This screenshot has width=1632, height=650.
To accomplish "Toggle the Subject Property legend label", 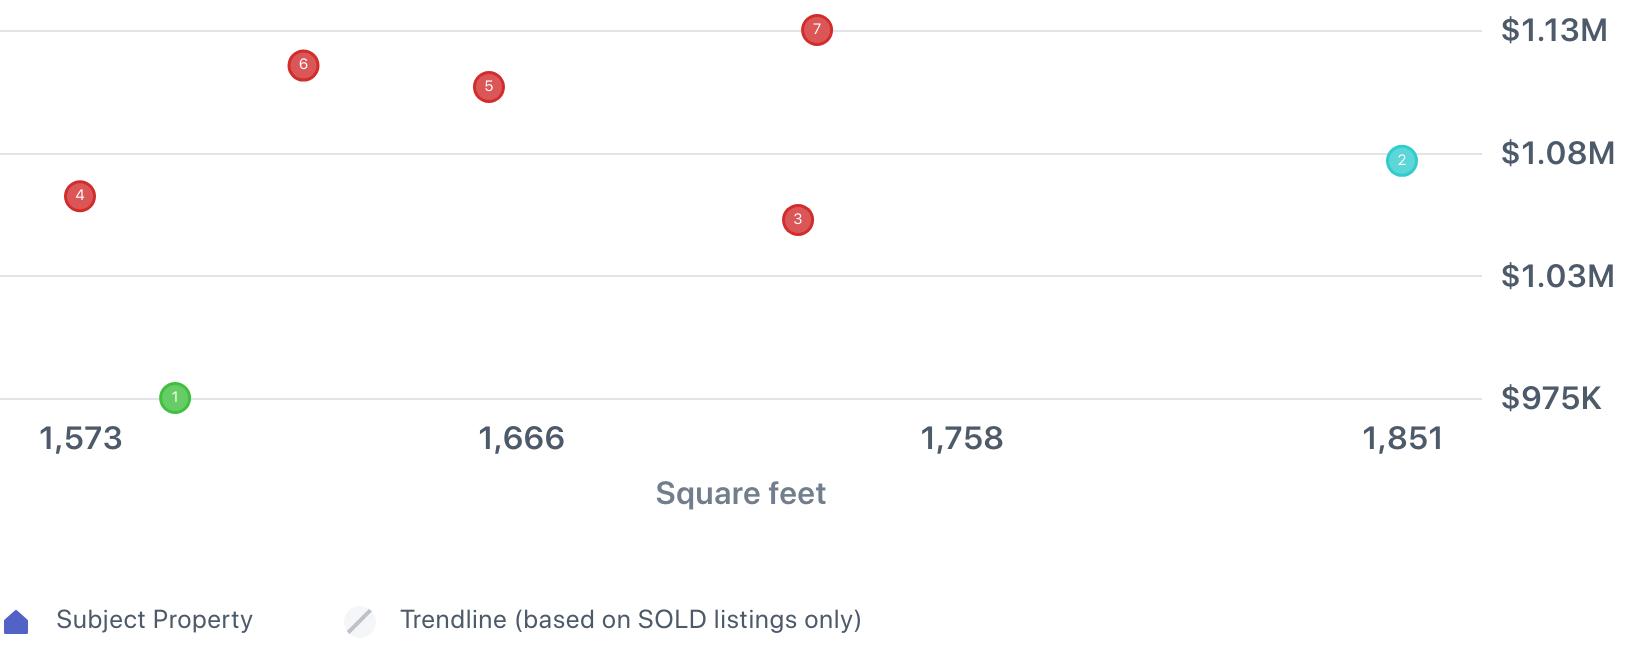I will (154, 620).
